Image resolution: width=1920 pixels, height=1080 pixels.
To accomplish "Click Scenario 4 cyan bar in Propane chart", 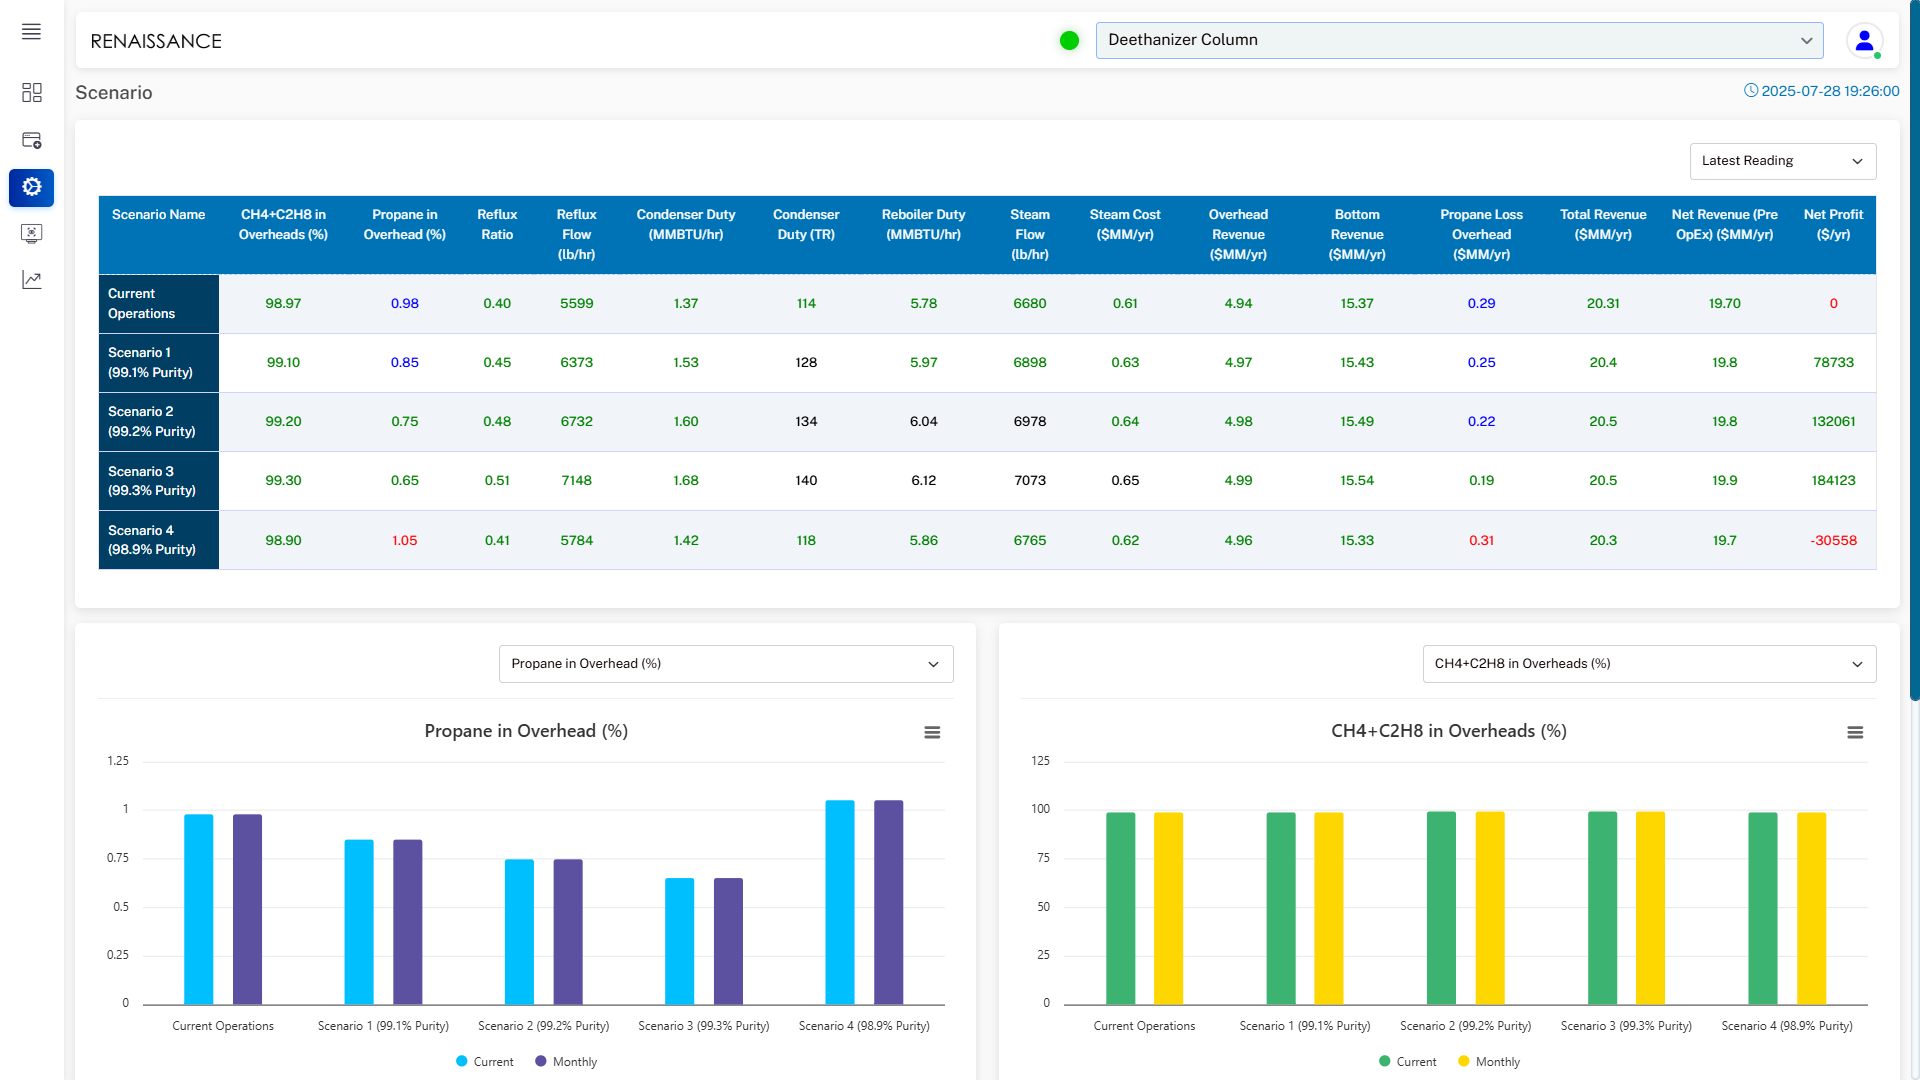I will coord(839,900).
